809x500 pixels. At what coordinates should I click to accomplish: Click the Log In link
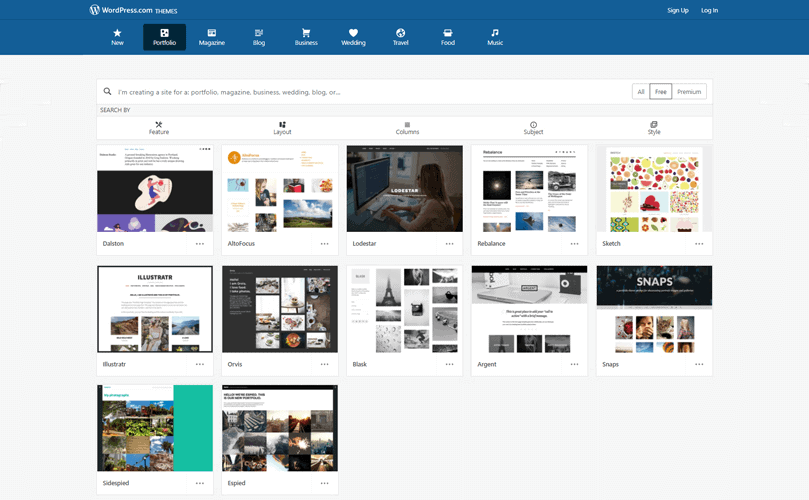tap(709, 10)
